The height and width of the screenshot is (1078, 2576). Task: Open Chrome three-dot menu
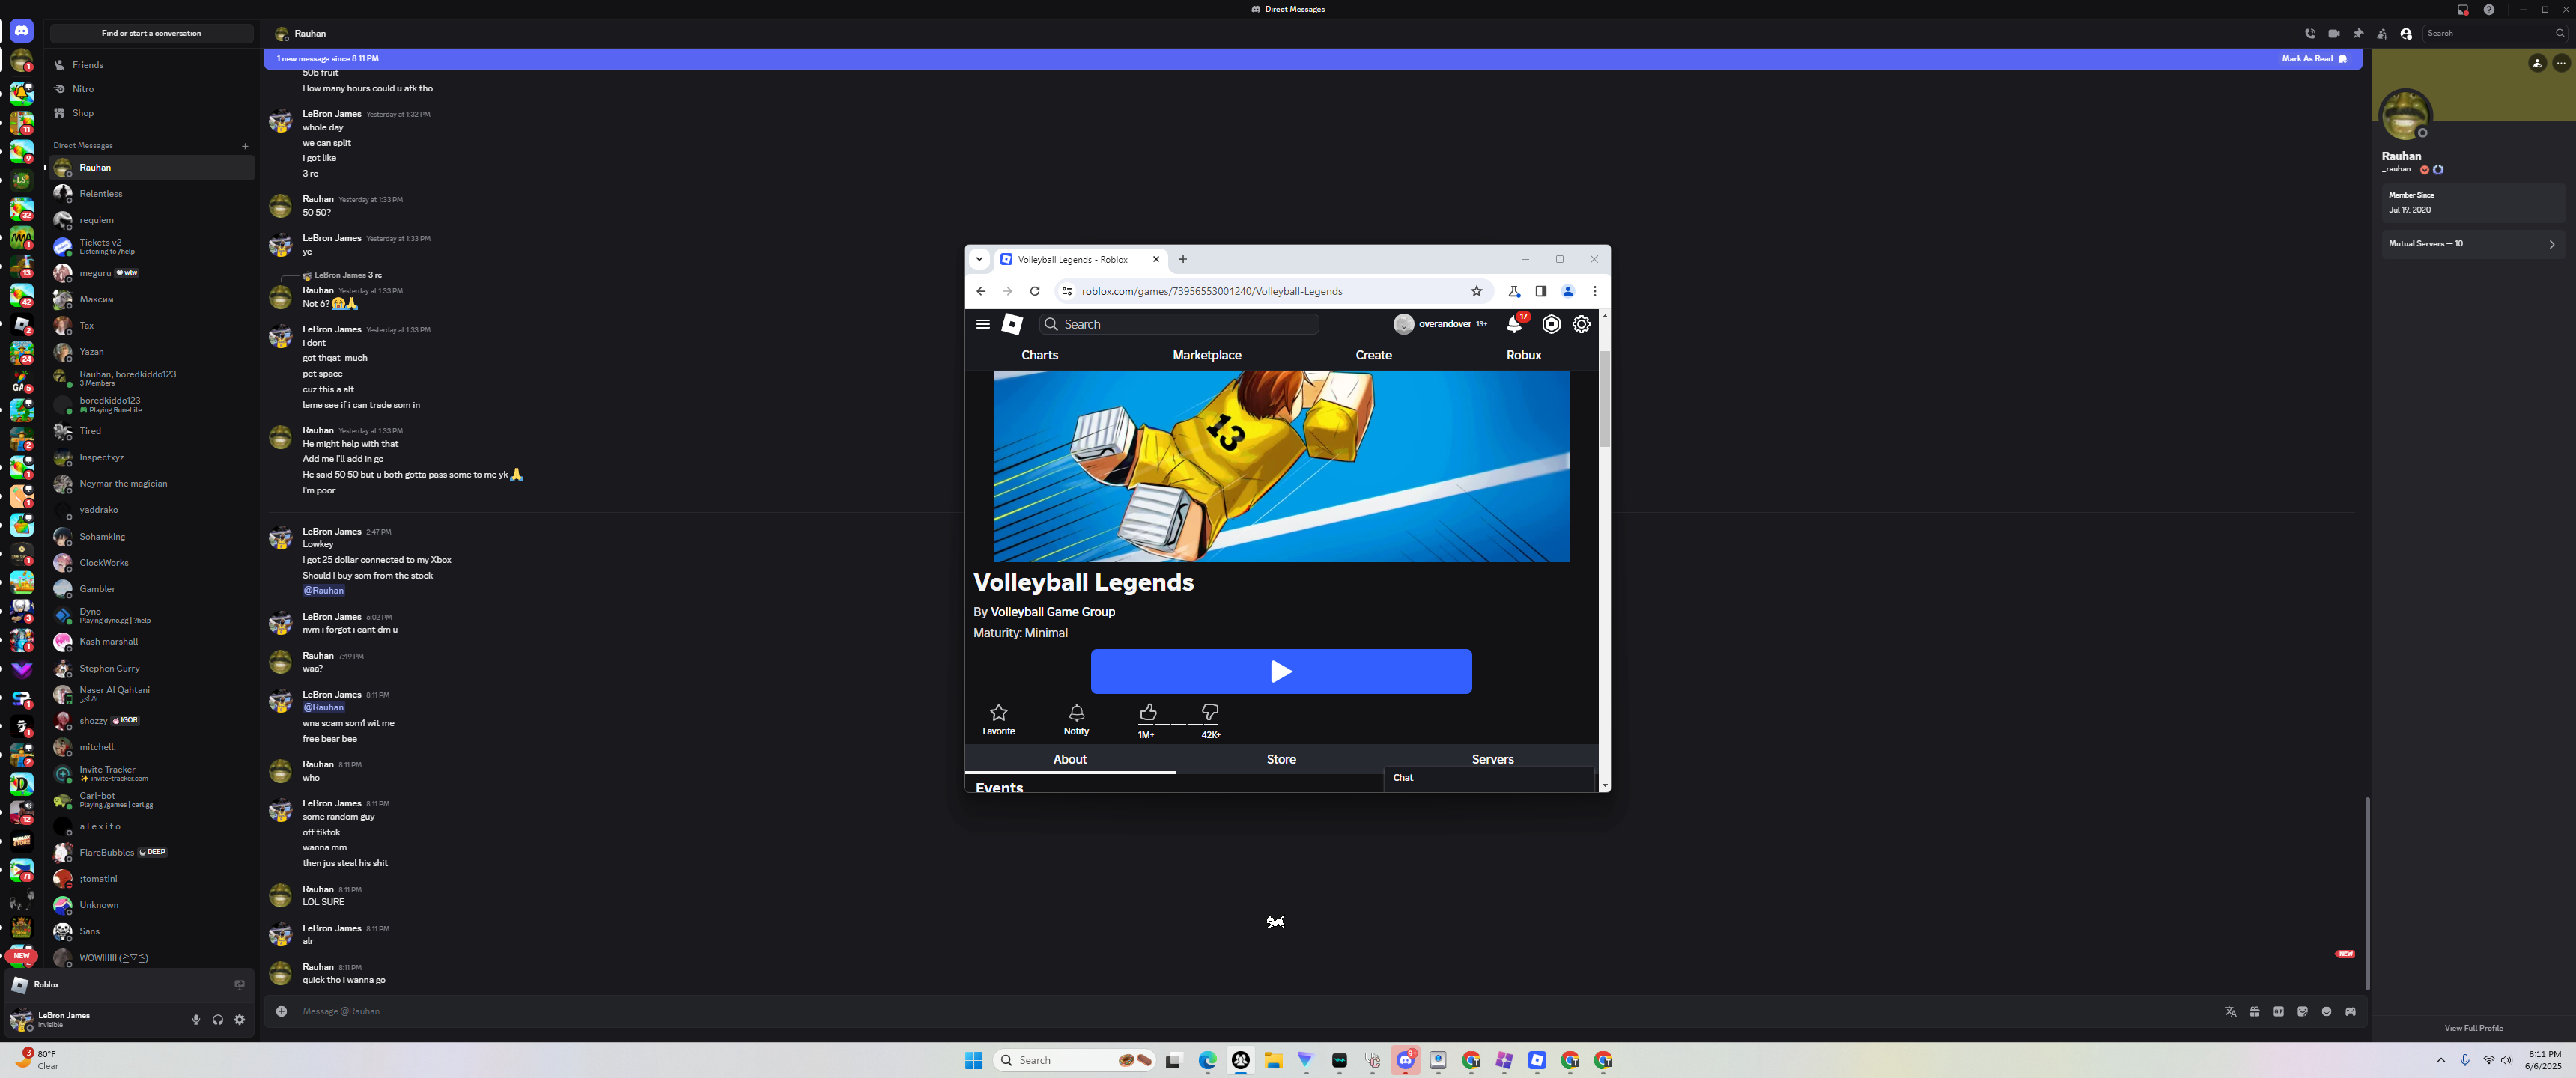coord(1595,292)
